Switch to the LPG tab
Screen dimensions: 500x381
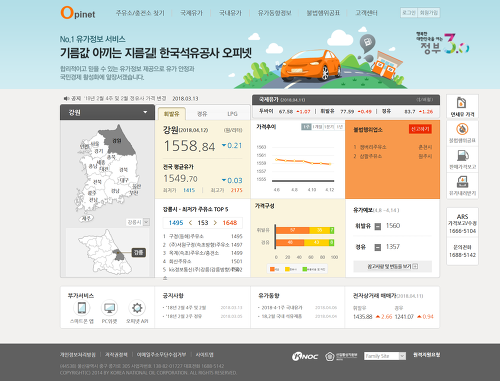coord(232,114)
